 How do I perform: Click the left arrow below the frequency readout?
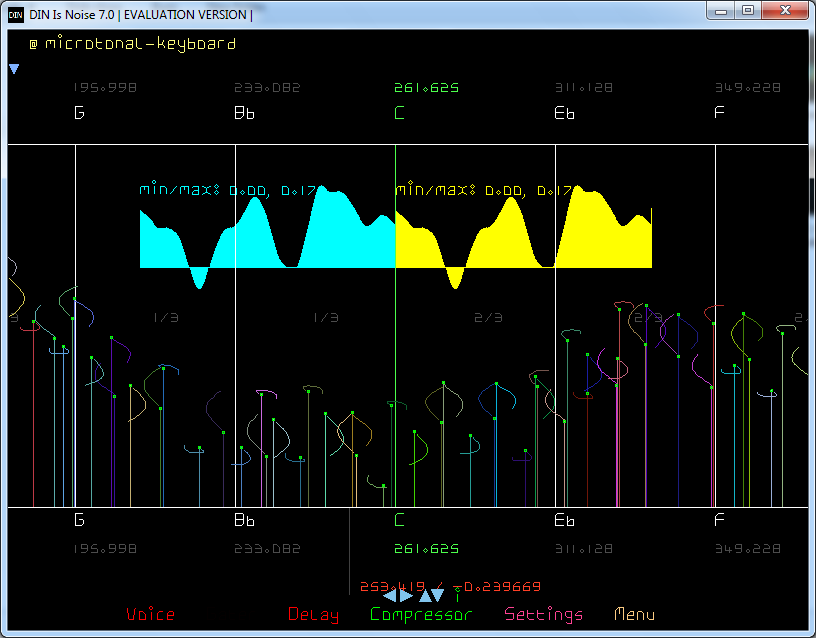click(389, 596)
